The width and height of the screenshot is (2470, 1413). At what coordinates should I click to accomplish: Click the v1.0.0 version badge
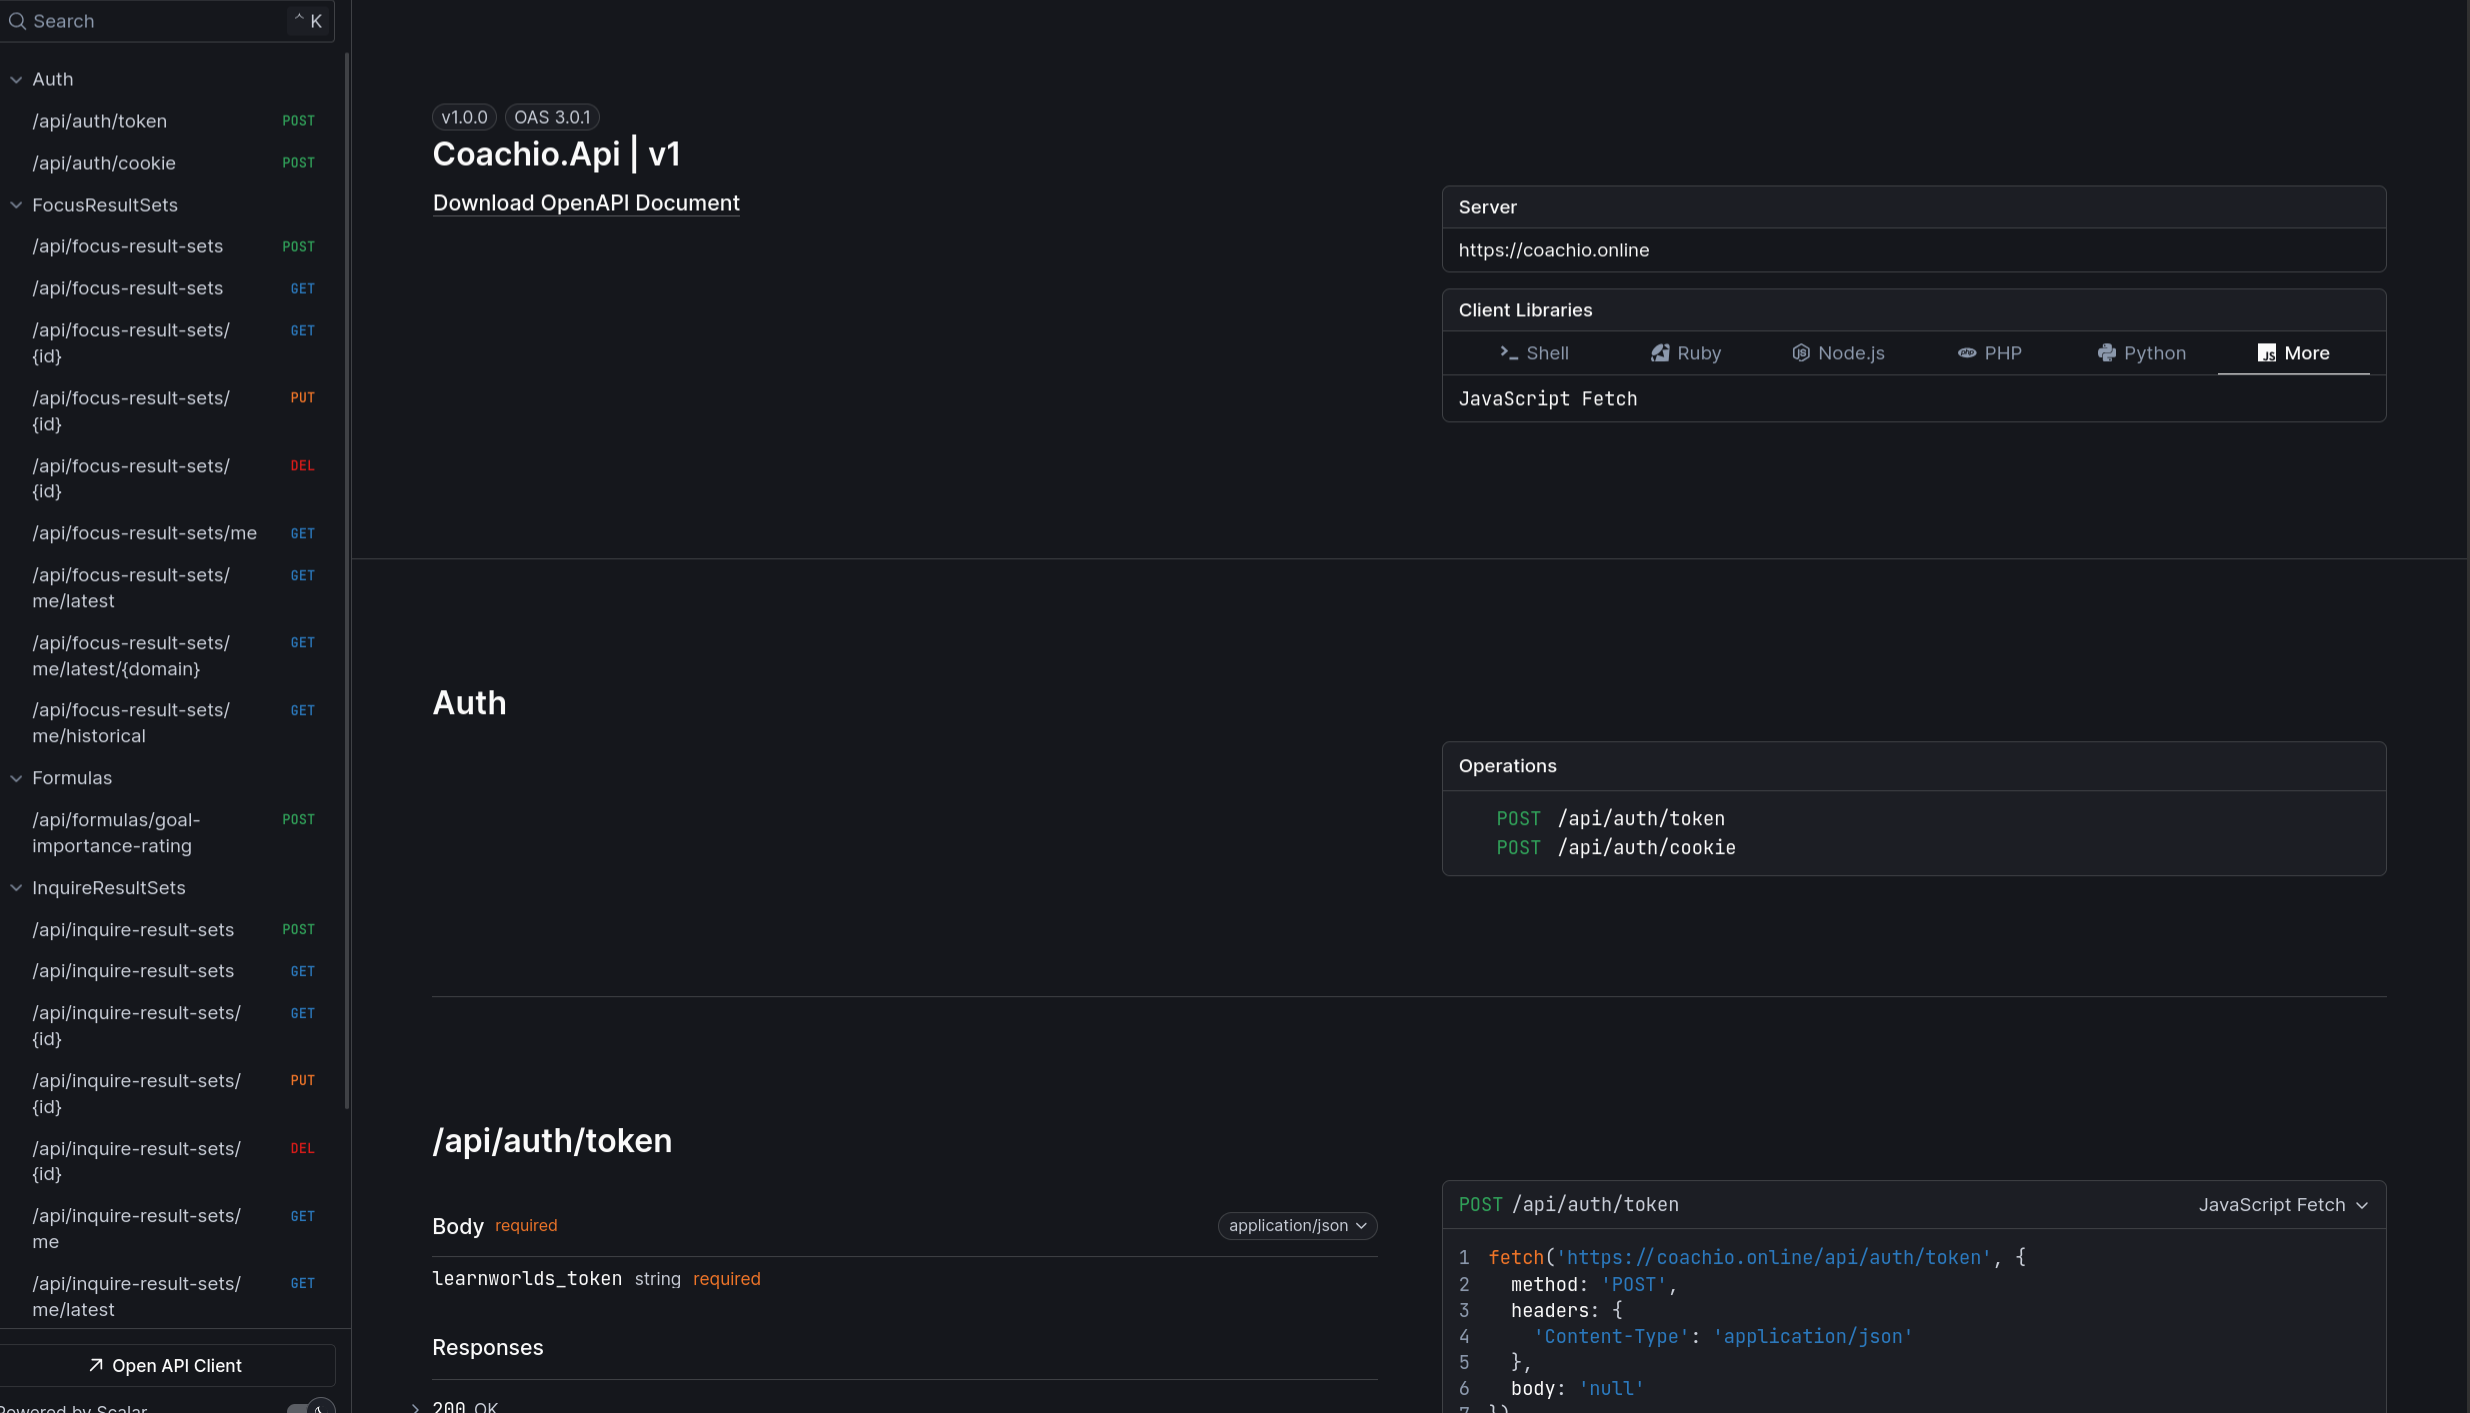coord(465,117)
